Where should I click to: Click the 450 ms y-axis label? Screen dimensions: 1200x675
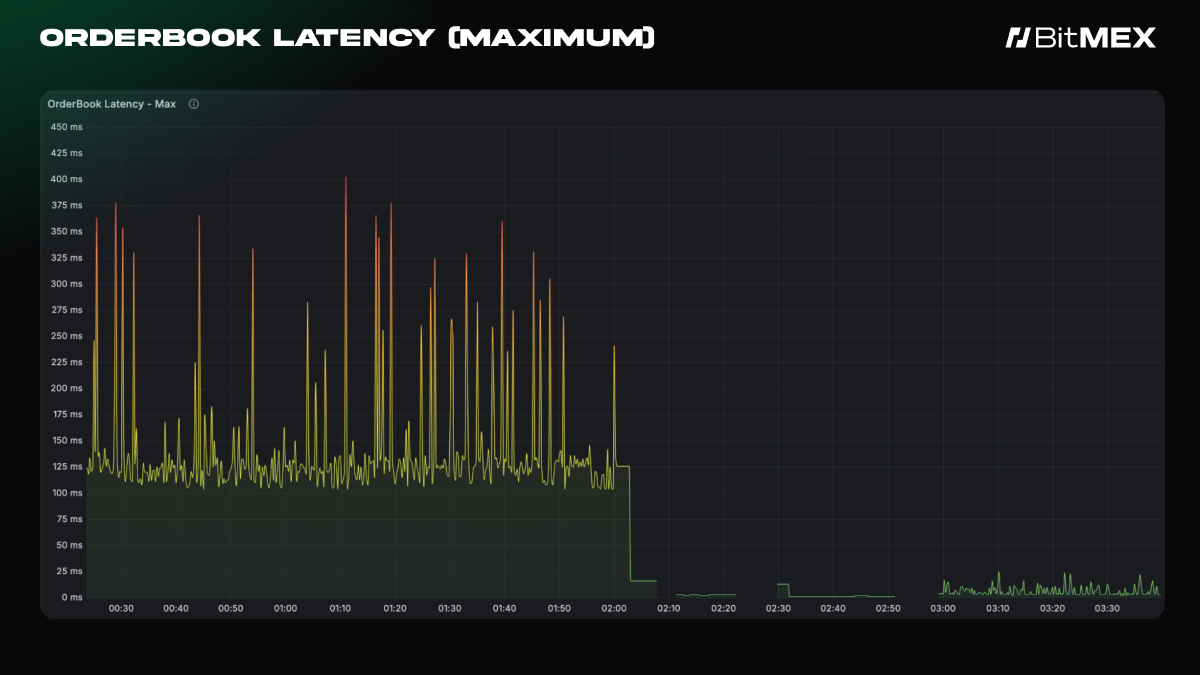66,127
